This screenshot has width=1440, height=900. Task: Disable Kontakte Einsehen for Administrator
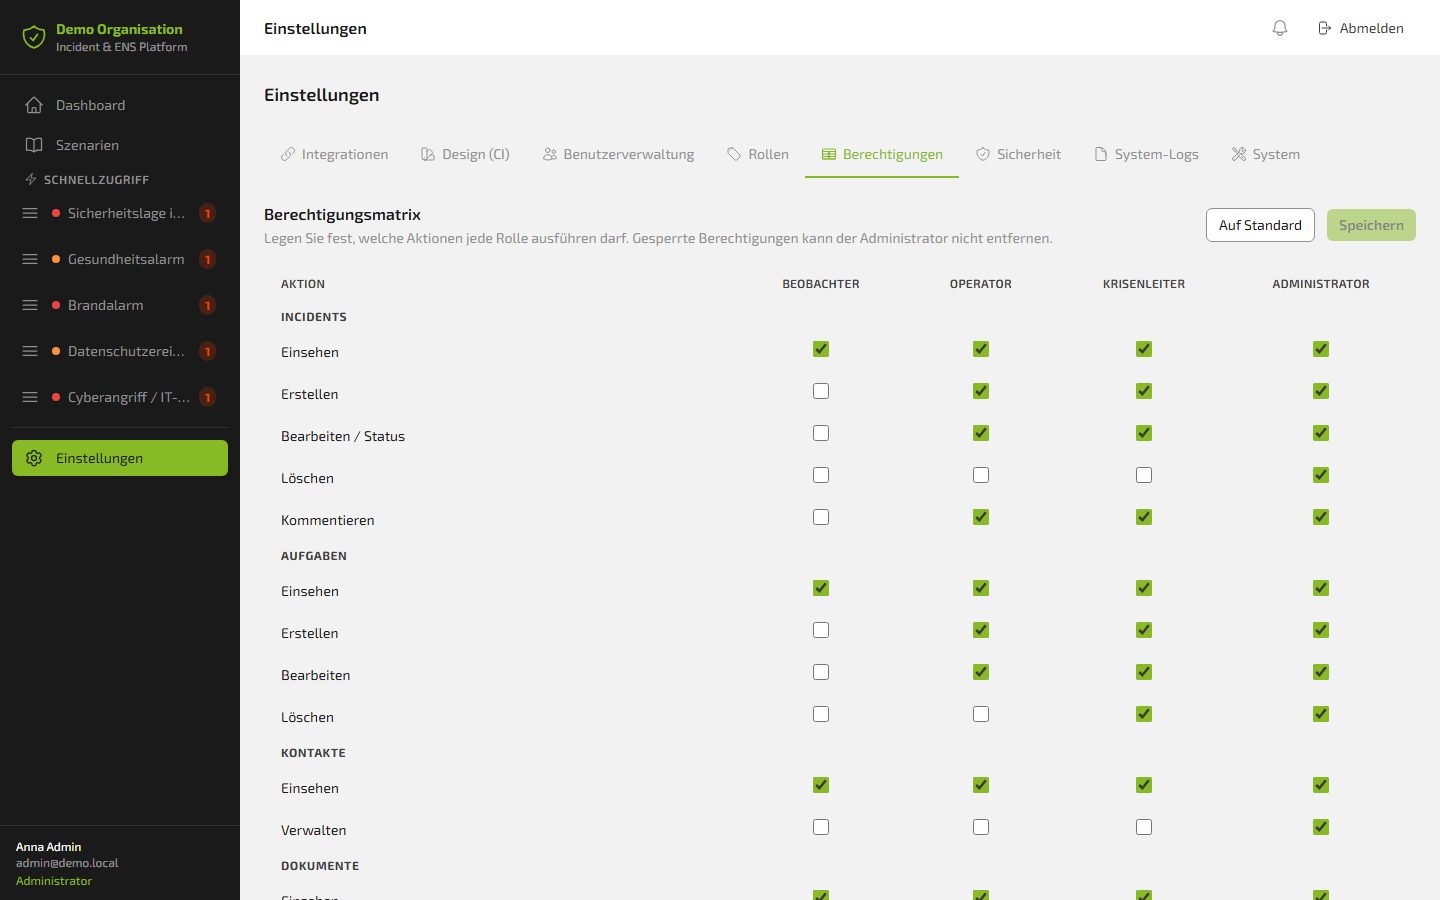coord(1321,785)
